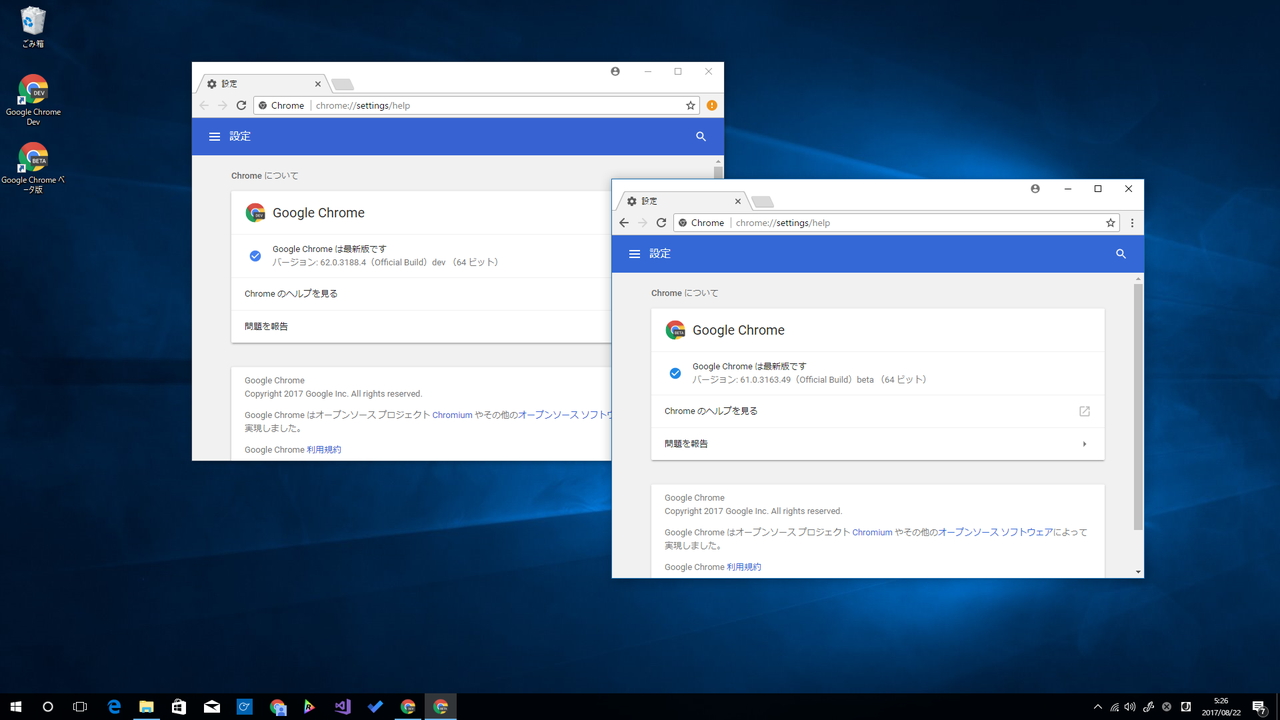Expand the 問題を報告 row arrow
The height and width of the screenshot is (720, 1280).
pyautogui.click(x=1084, y=443)
